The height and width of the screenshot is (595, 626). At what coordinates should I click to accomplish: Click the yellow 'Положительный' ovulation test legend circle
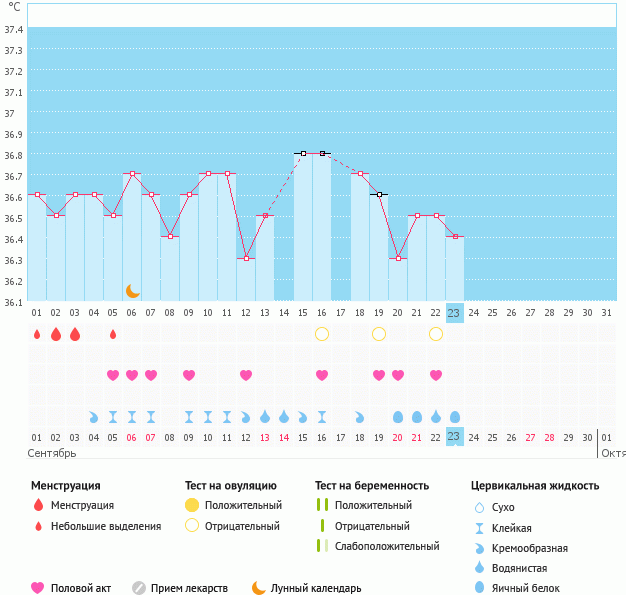tap(192, 505)
